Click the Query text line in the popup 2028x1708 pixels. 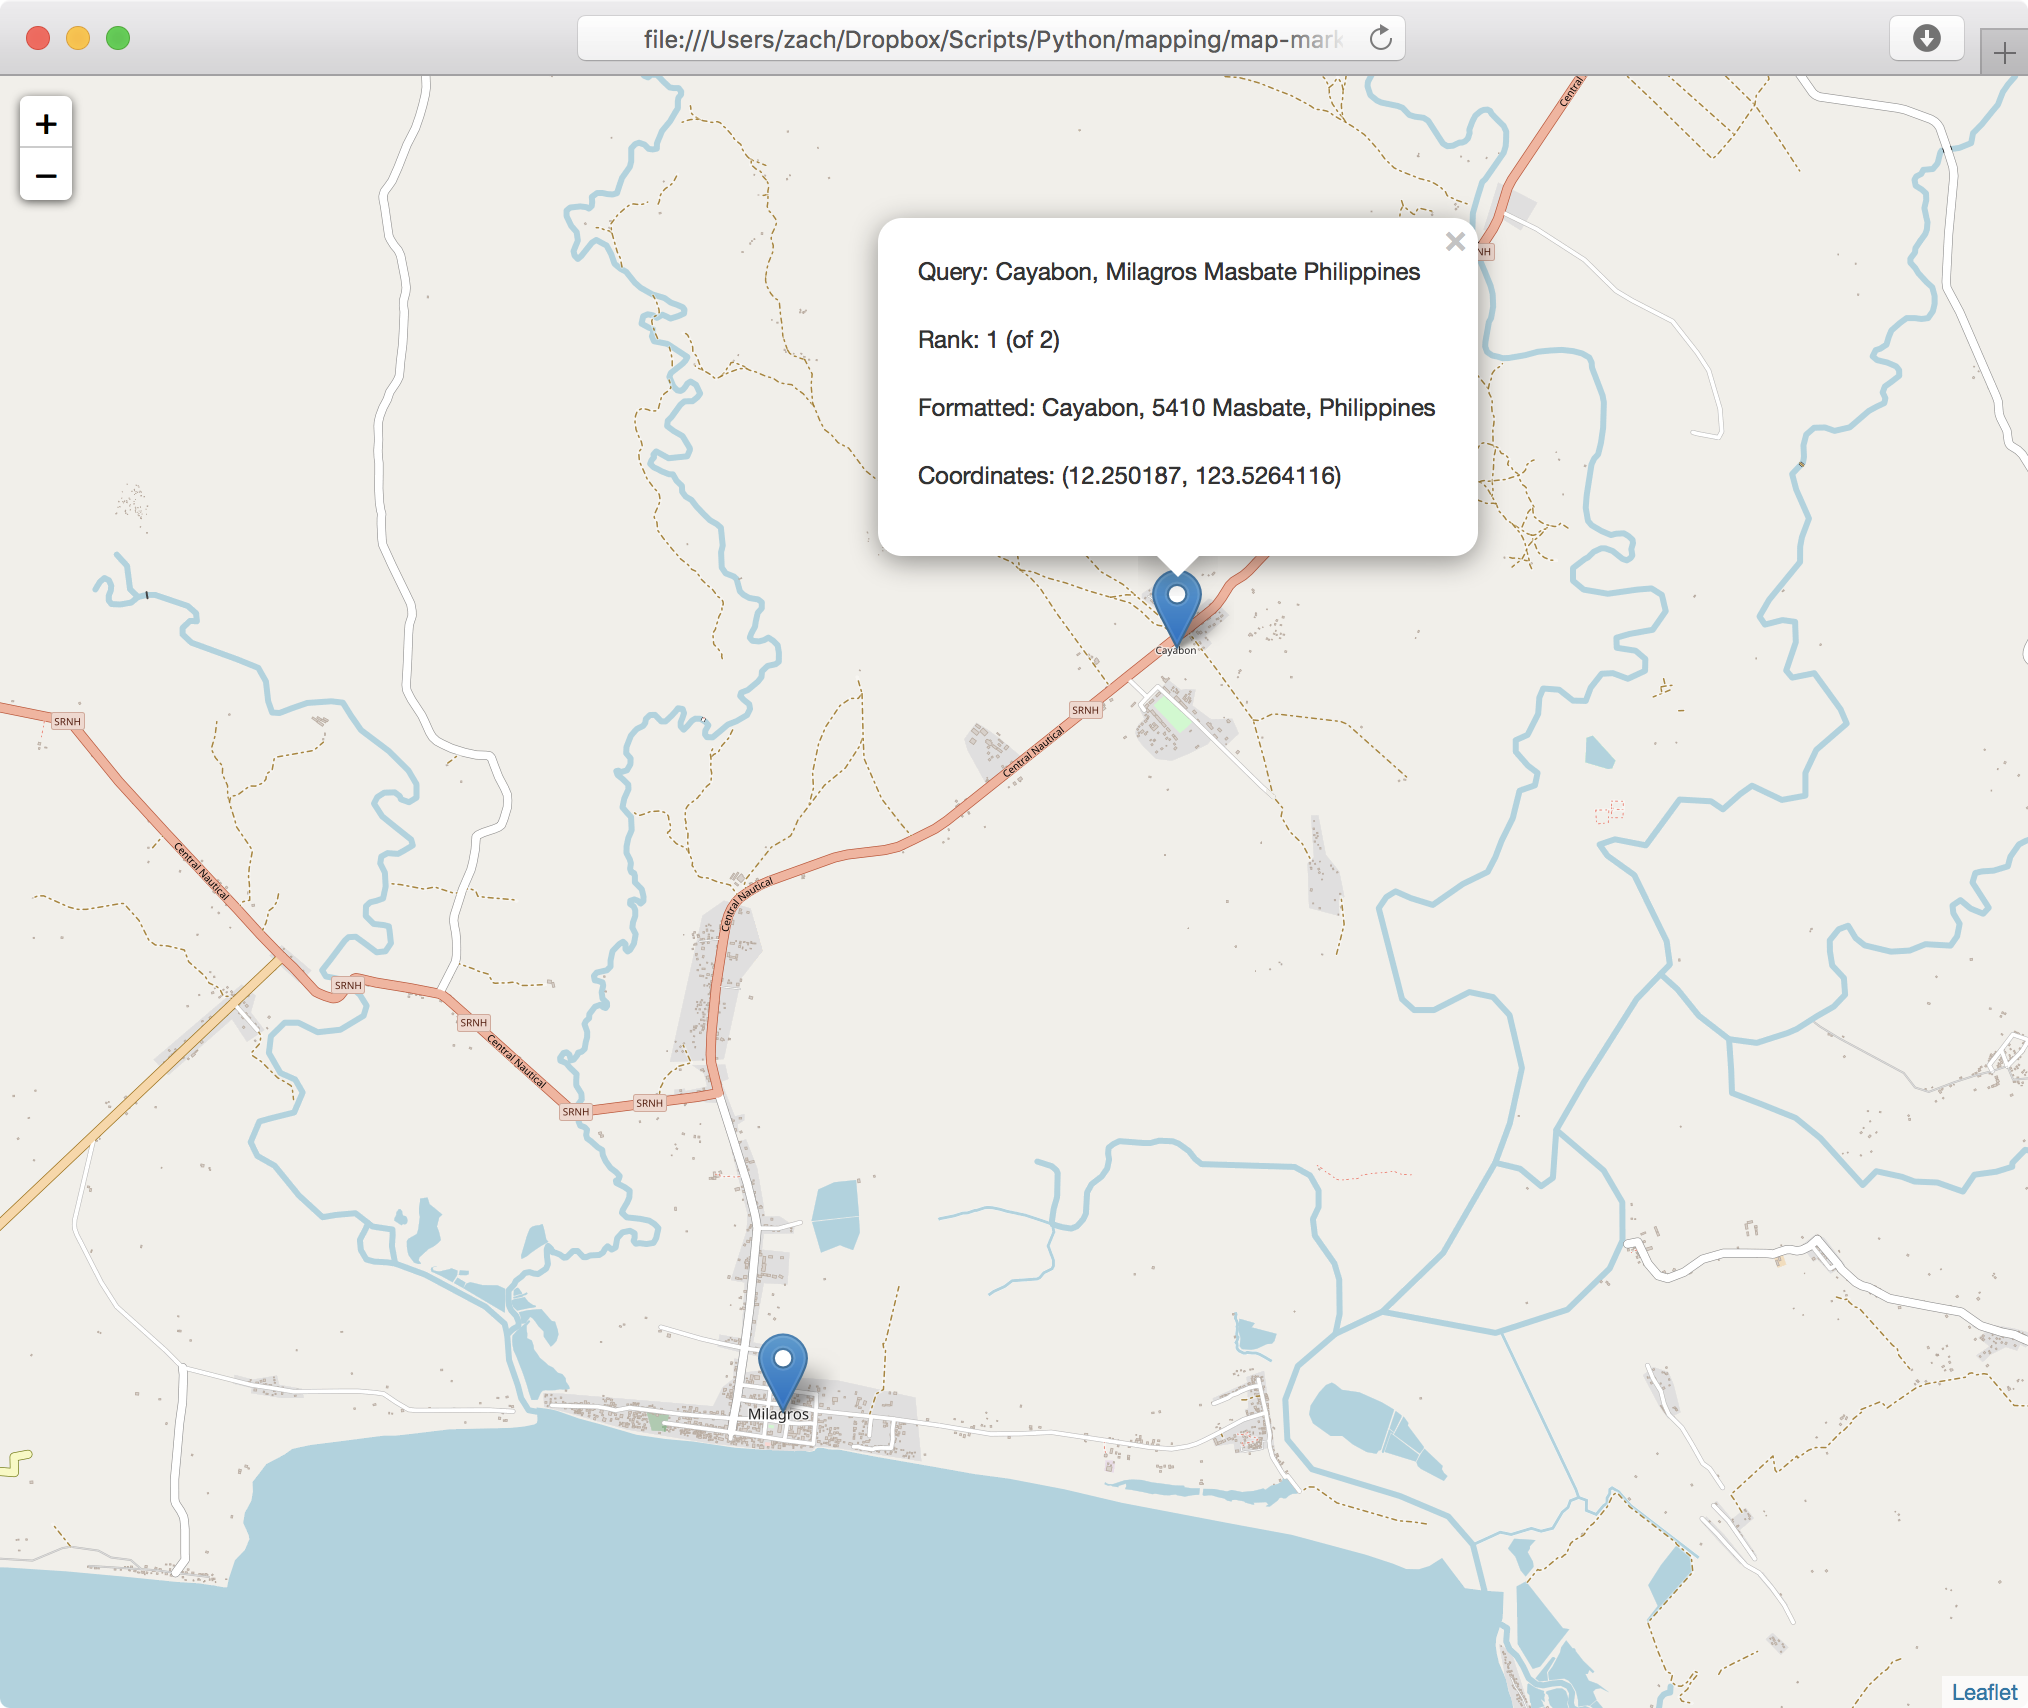(1168, 272)
